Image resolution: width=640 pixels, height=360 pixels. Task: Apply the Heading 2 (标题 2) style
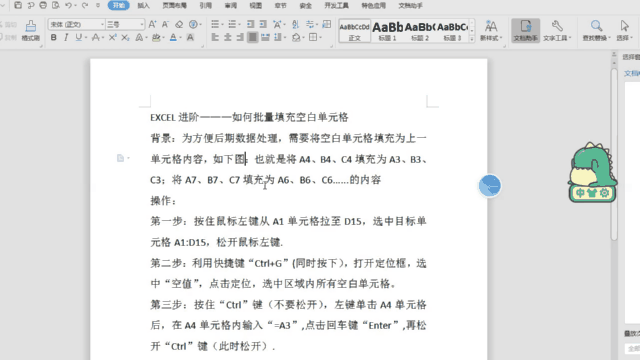(x=420, y=30)
